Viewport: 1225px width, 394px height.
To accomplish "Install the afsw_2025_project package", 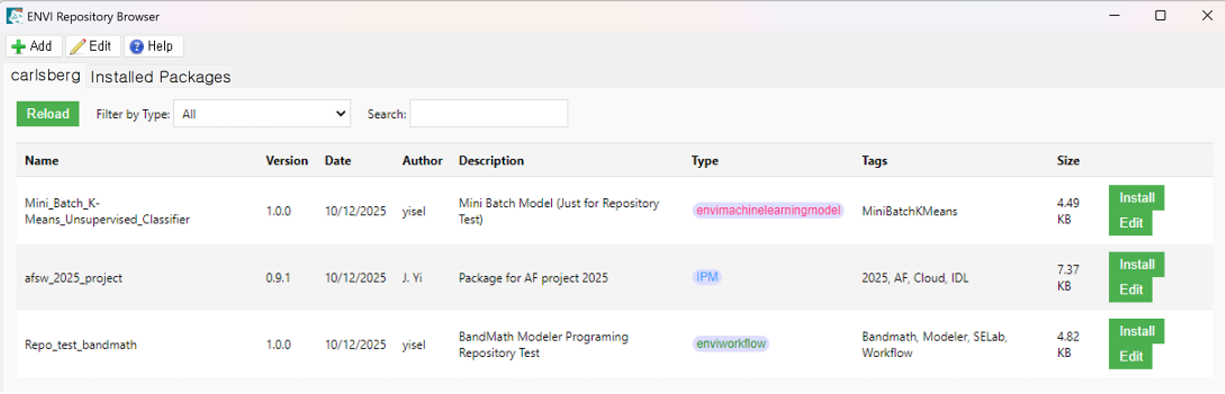I will 1137,265.
